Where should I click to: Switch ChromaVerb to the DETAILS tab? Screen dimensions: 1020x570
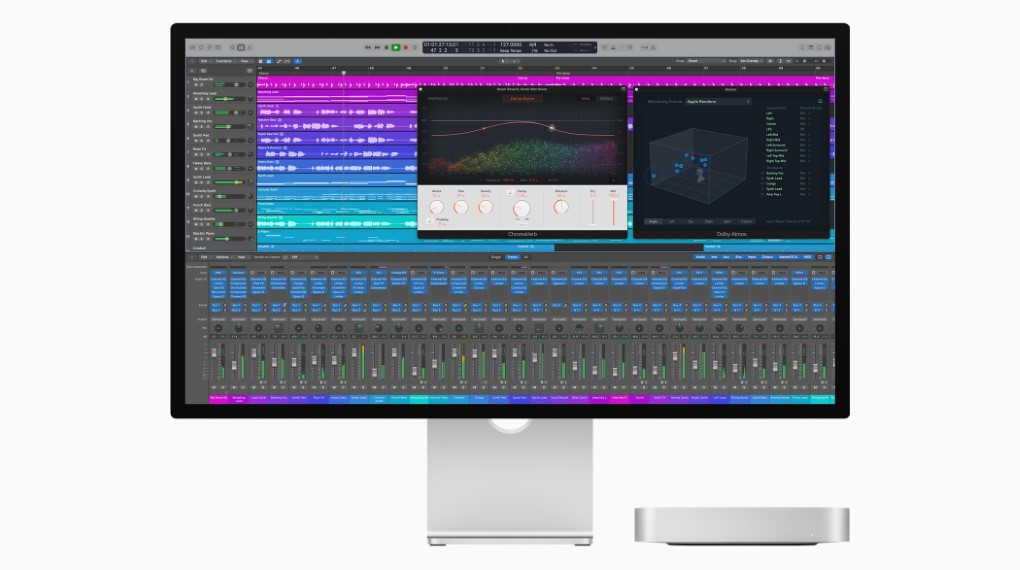point(606,98)
